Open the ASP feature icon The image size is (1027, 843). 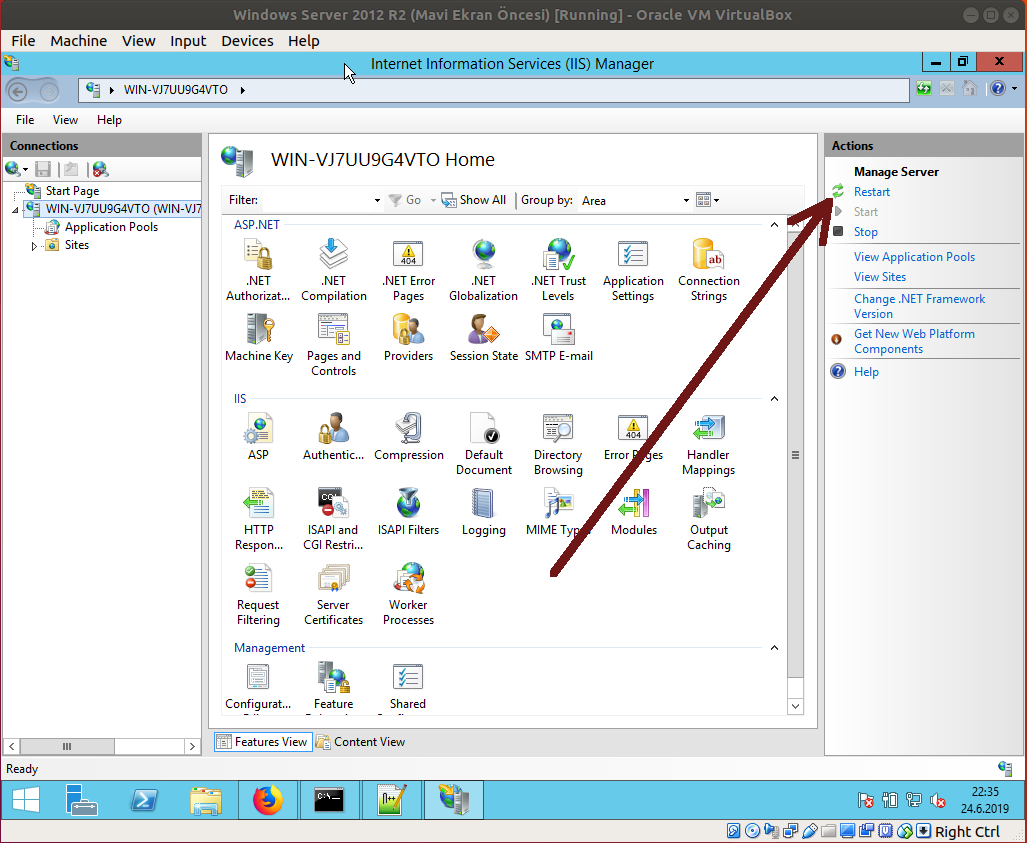point(258,436)
